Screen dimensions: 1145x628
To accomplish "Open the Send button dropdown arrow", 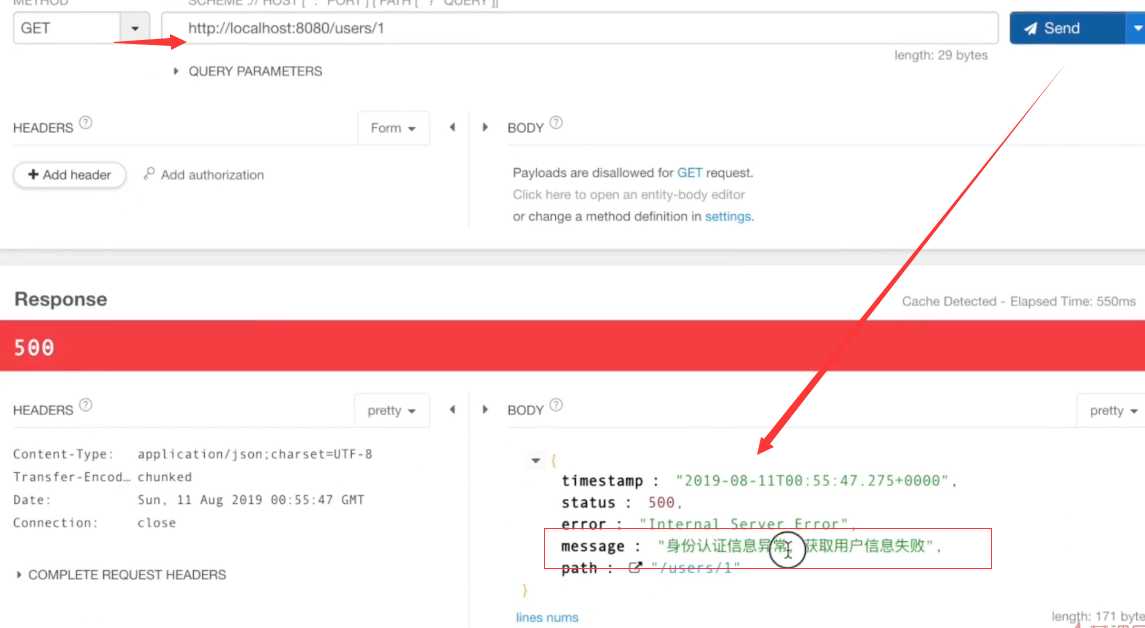I will click(x=1136, y=28).
